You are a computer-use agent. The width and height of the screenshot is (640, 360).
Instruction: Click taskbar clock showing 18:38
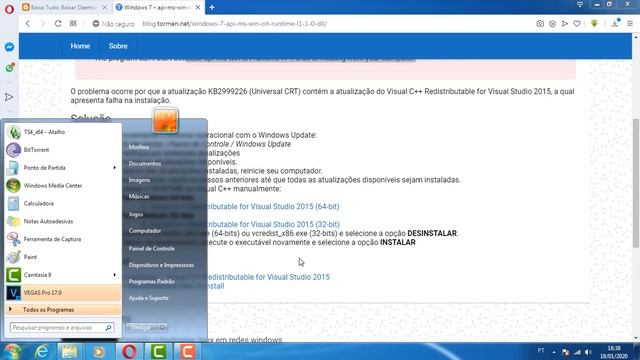pyautogui.click(x=614, y=352)
